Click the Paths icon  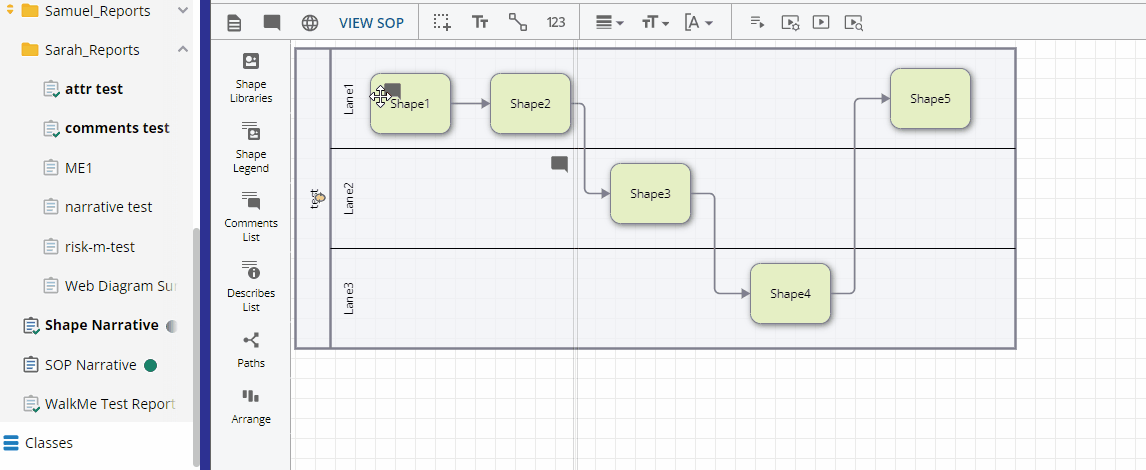tap(251, 349)
